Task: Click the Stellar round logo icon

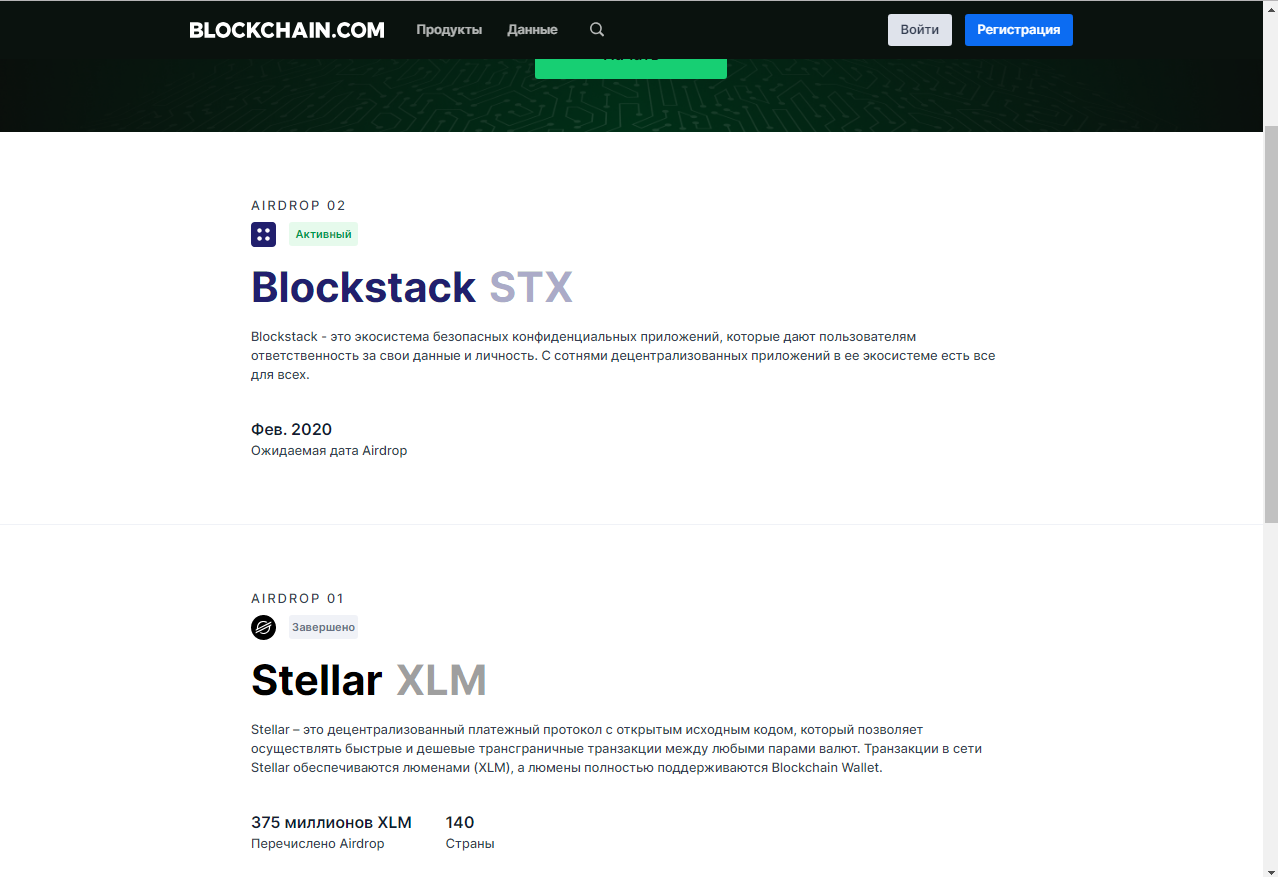Action: click(263, 628)
